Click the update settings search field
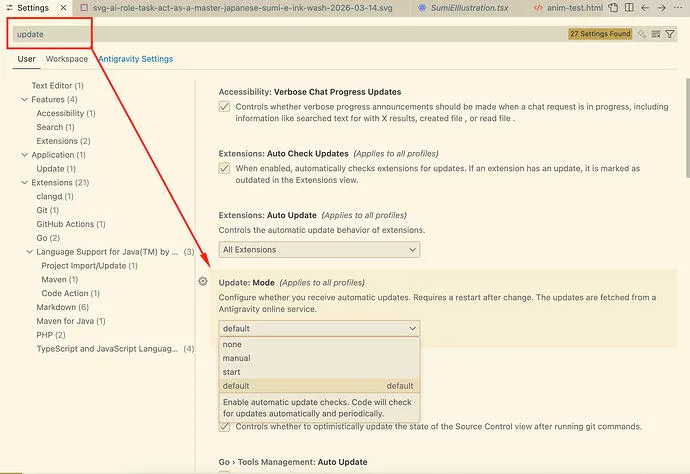 [280, 33]
